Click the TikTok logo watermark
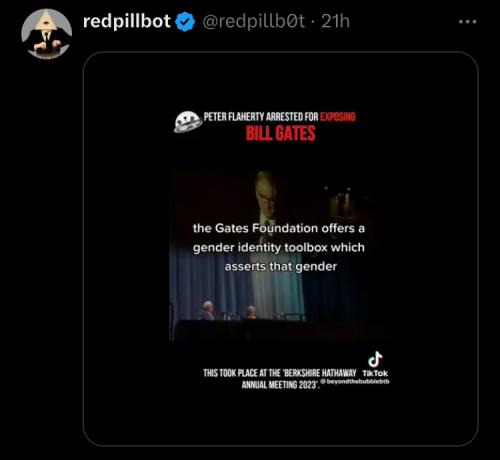 click(375, 364)
